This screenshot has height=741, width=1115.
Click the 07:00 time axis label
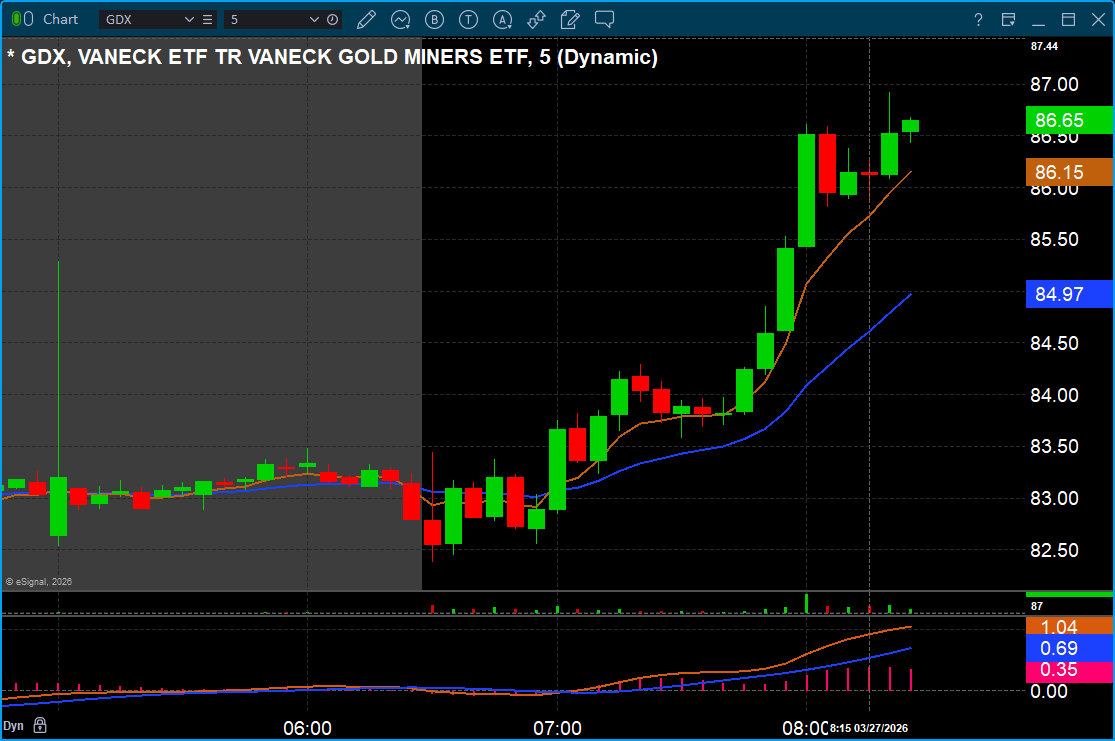pos(558,728)
